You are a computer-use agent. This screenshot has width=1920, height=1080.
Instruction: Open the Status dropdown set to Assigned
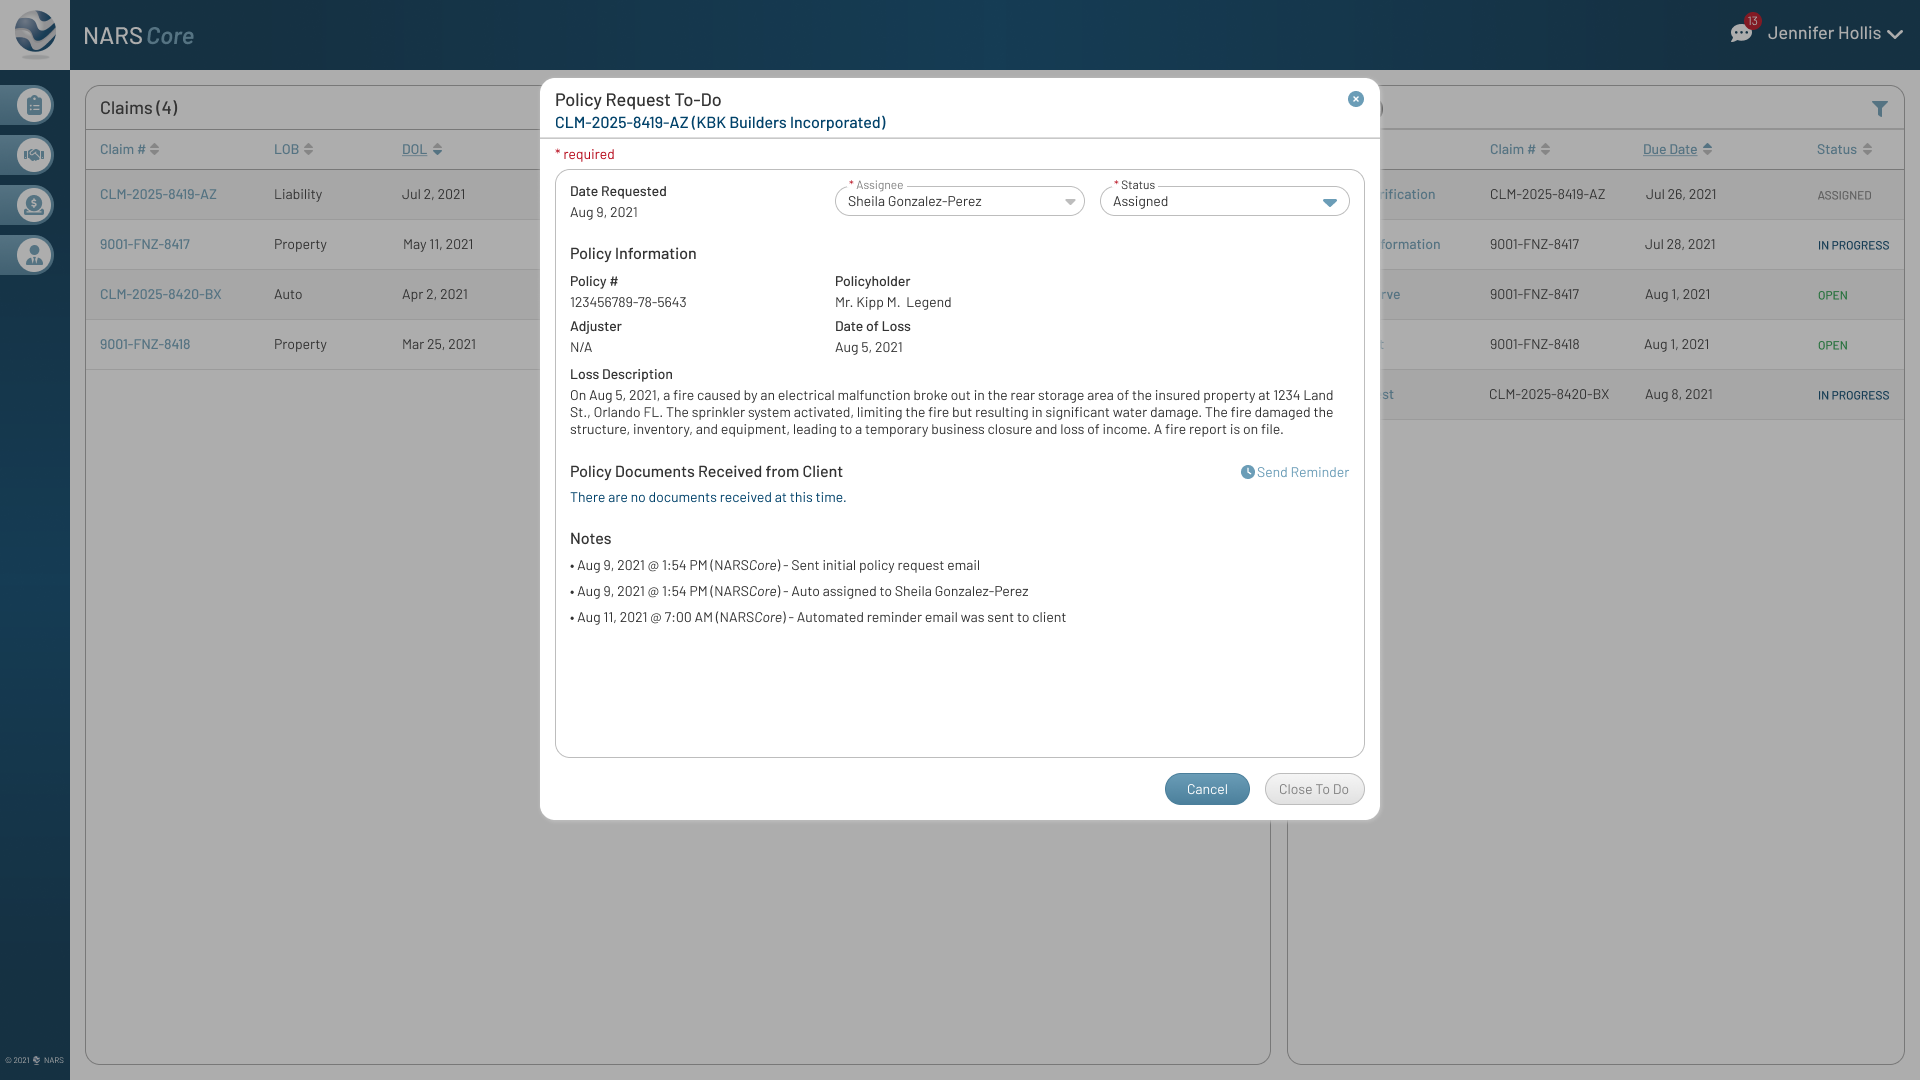tap(1224, 201)
